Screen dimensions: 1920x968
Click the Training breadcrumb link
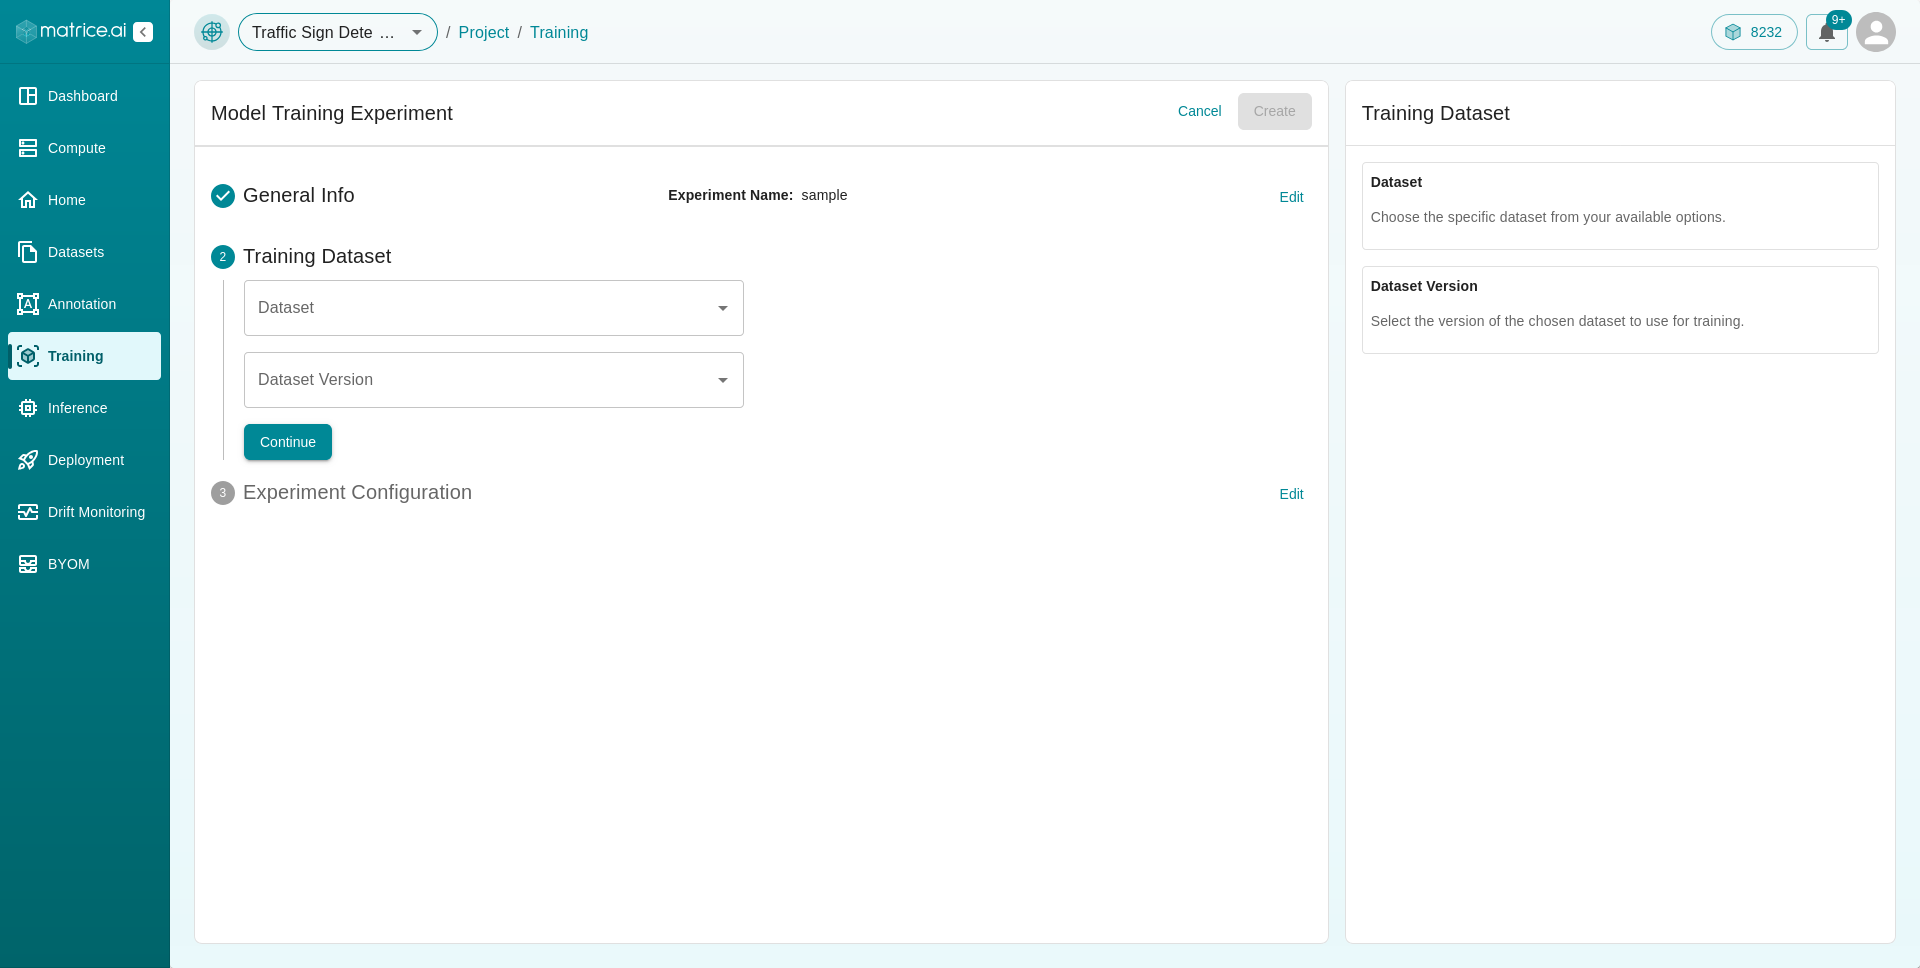(x=559, y=32)
